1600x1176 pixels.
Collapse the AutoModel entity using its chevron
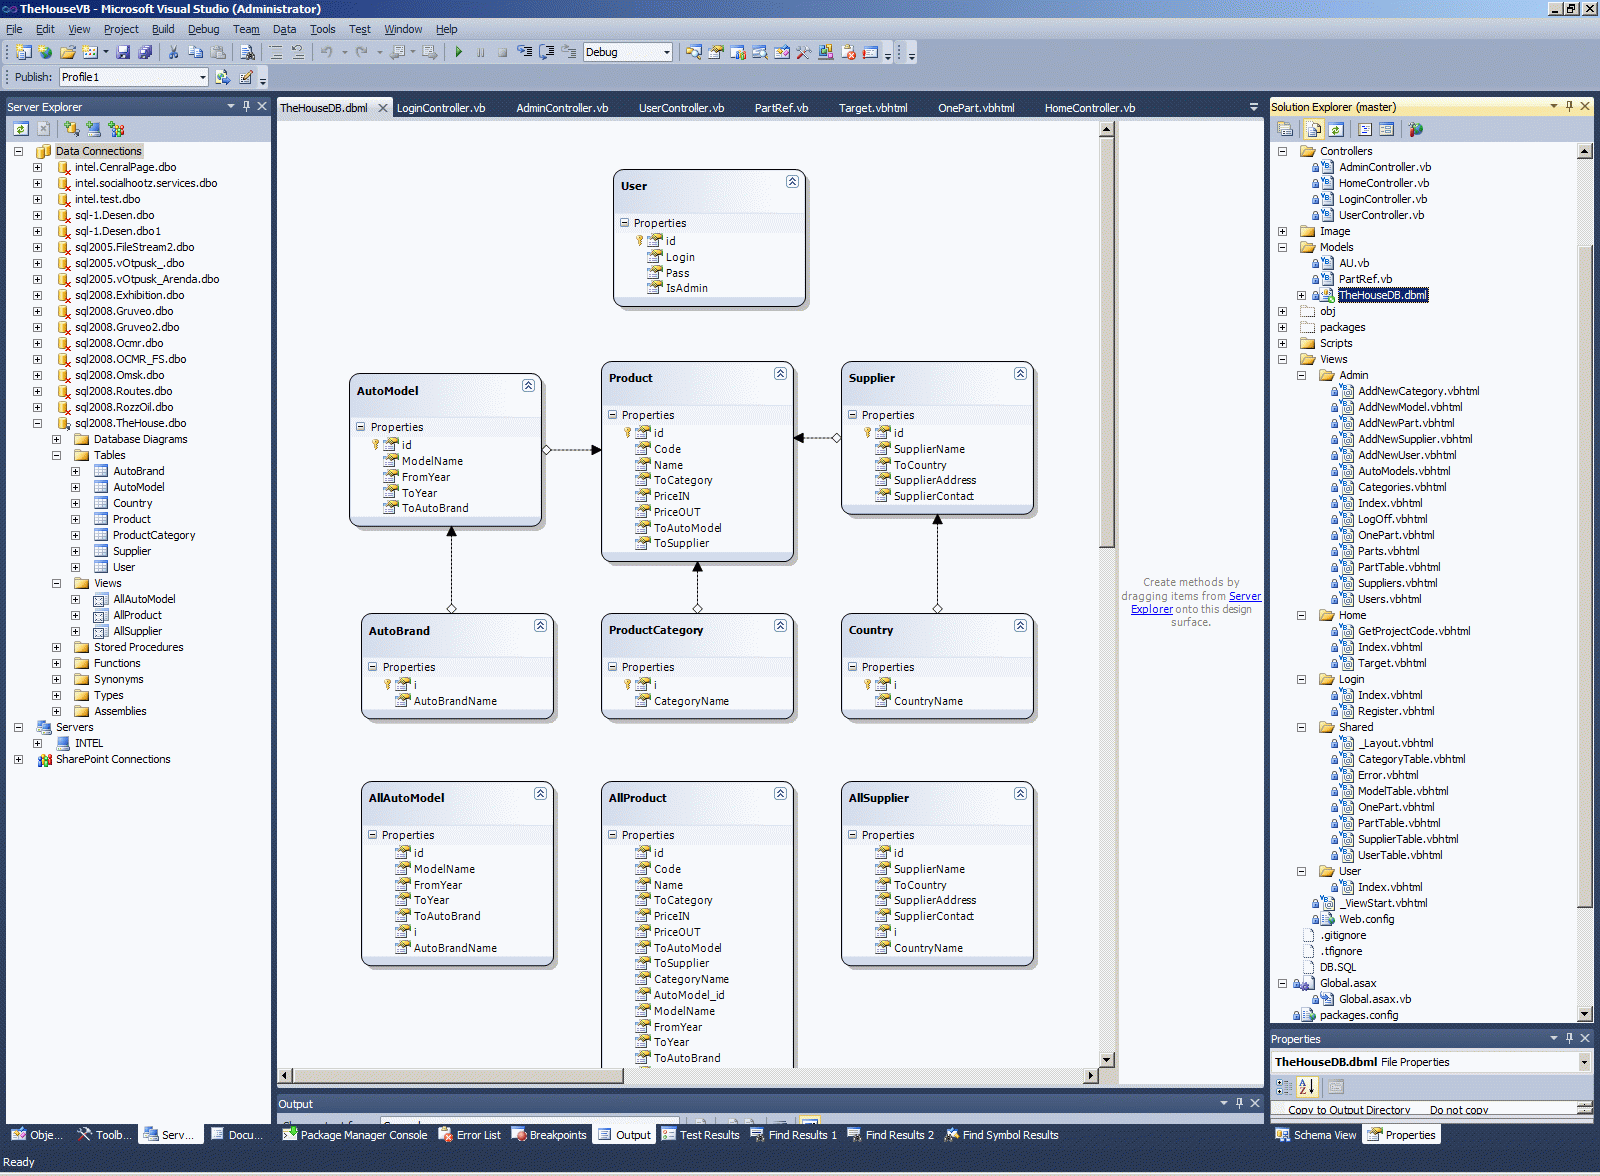click(528, 385)
